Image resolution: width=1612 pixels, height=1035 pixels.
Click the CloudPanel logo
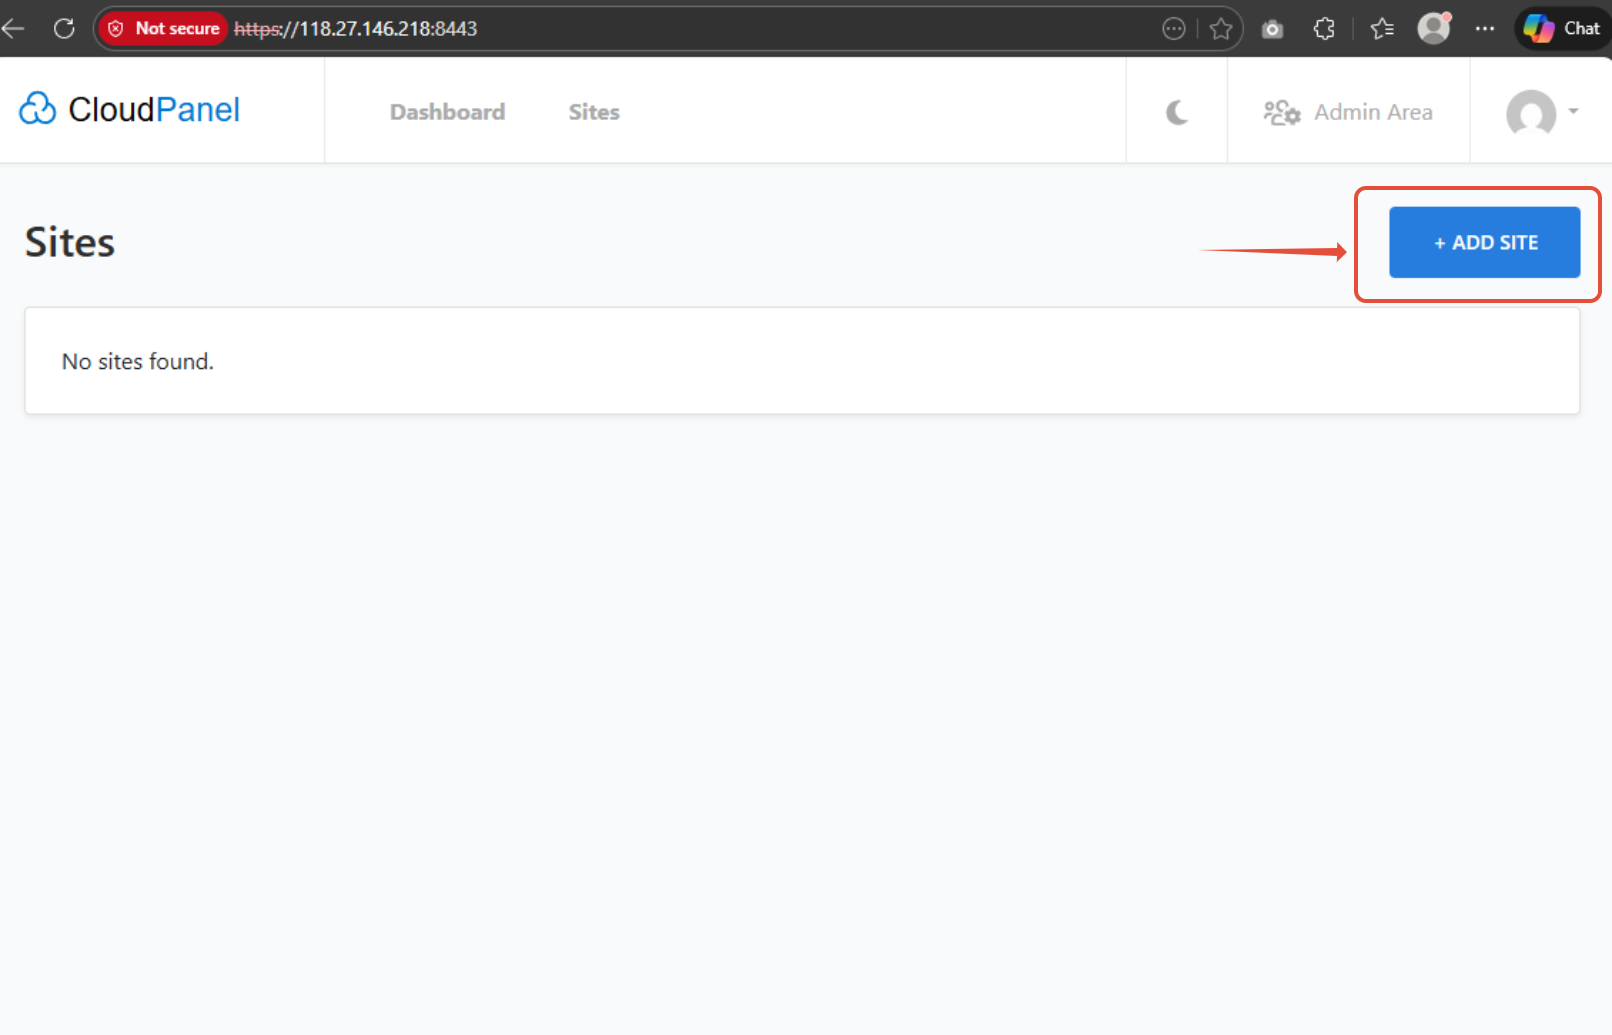[130, 109]
